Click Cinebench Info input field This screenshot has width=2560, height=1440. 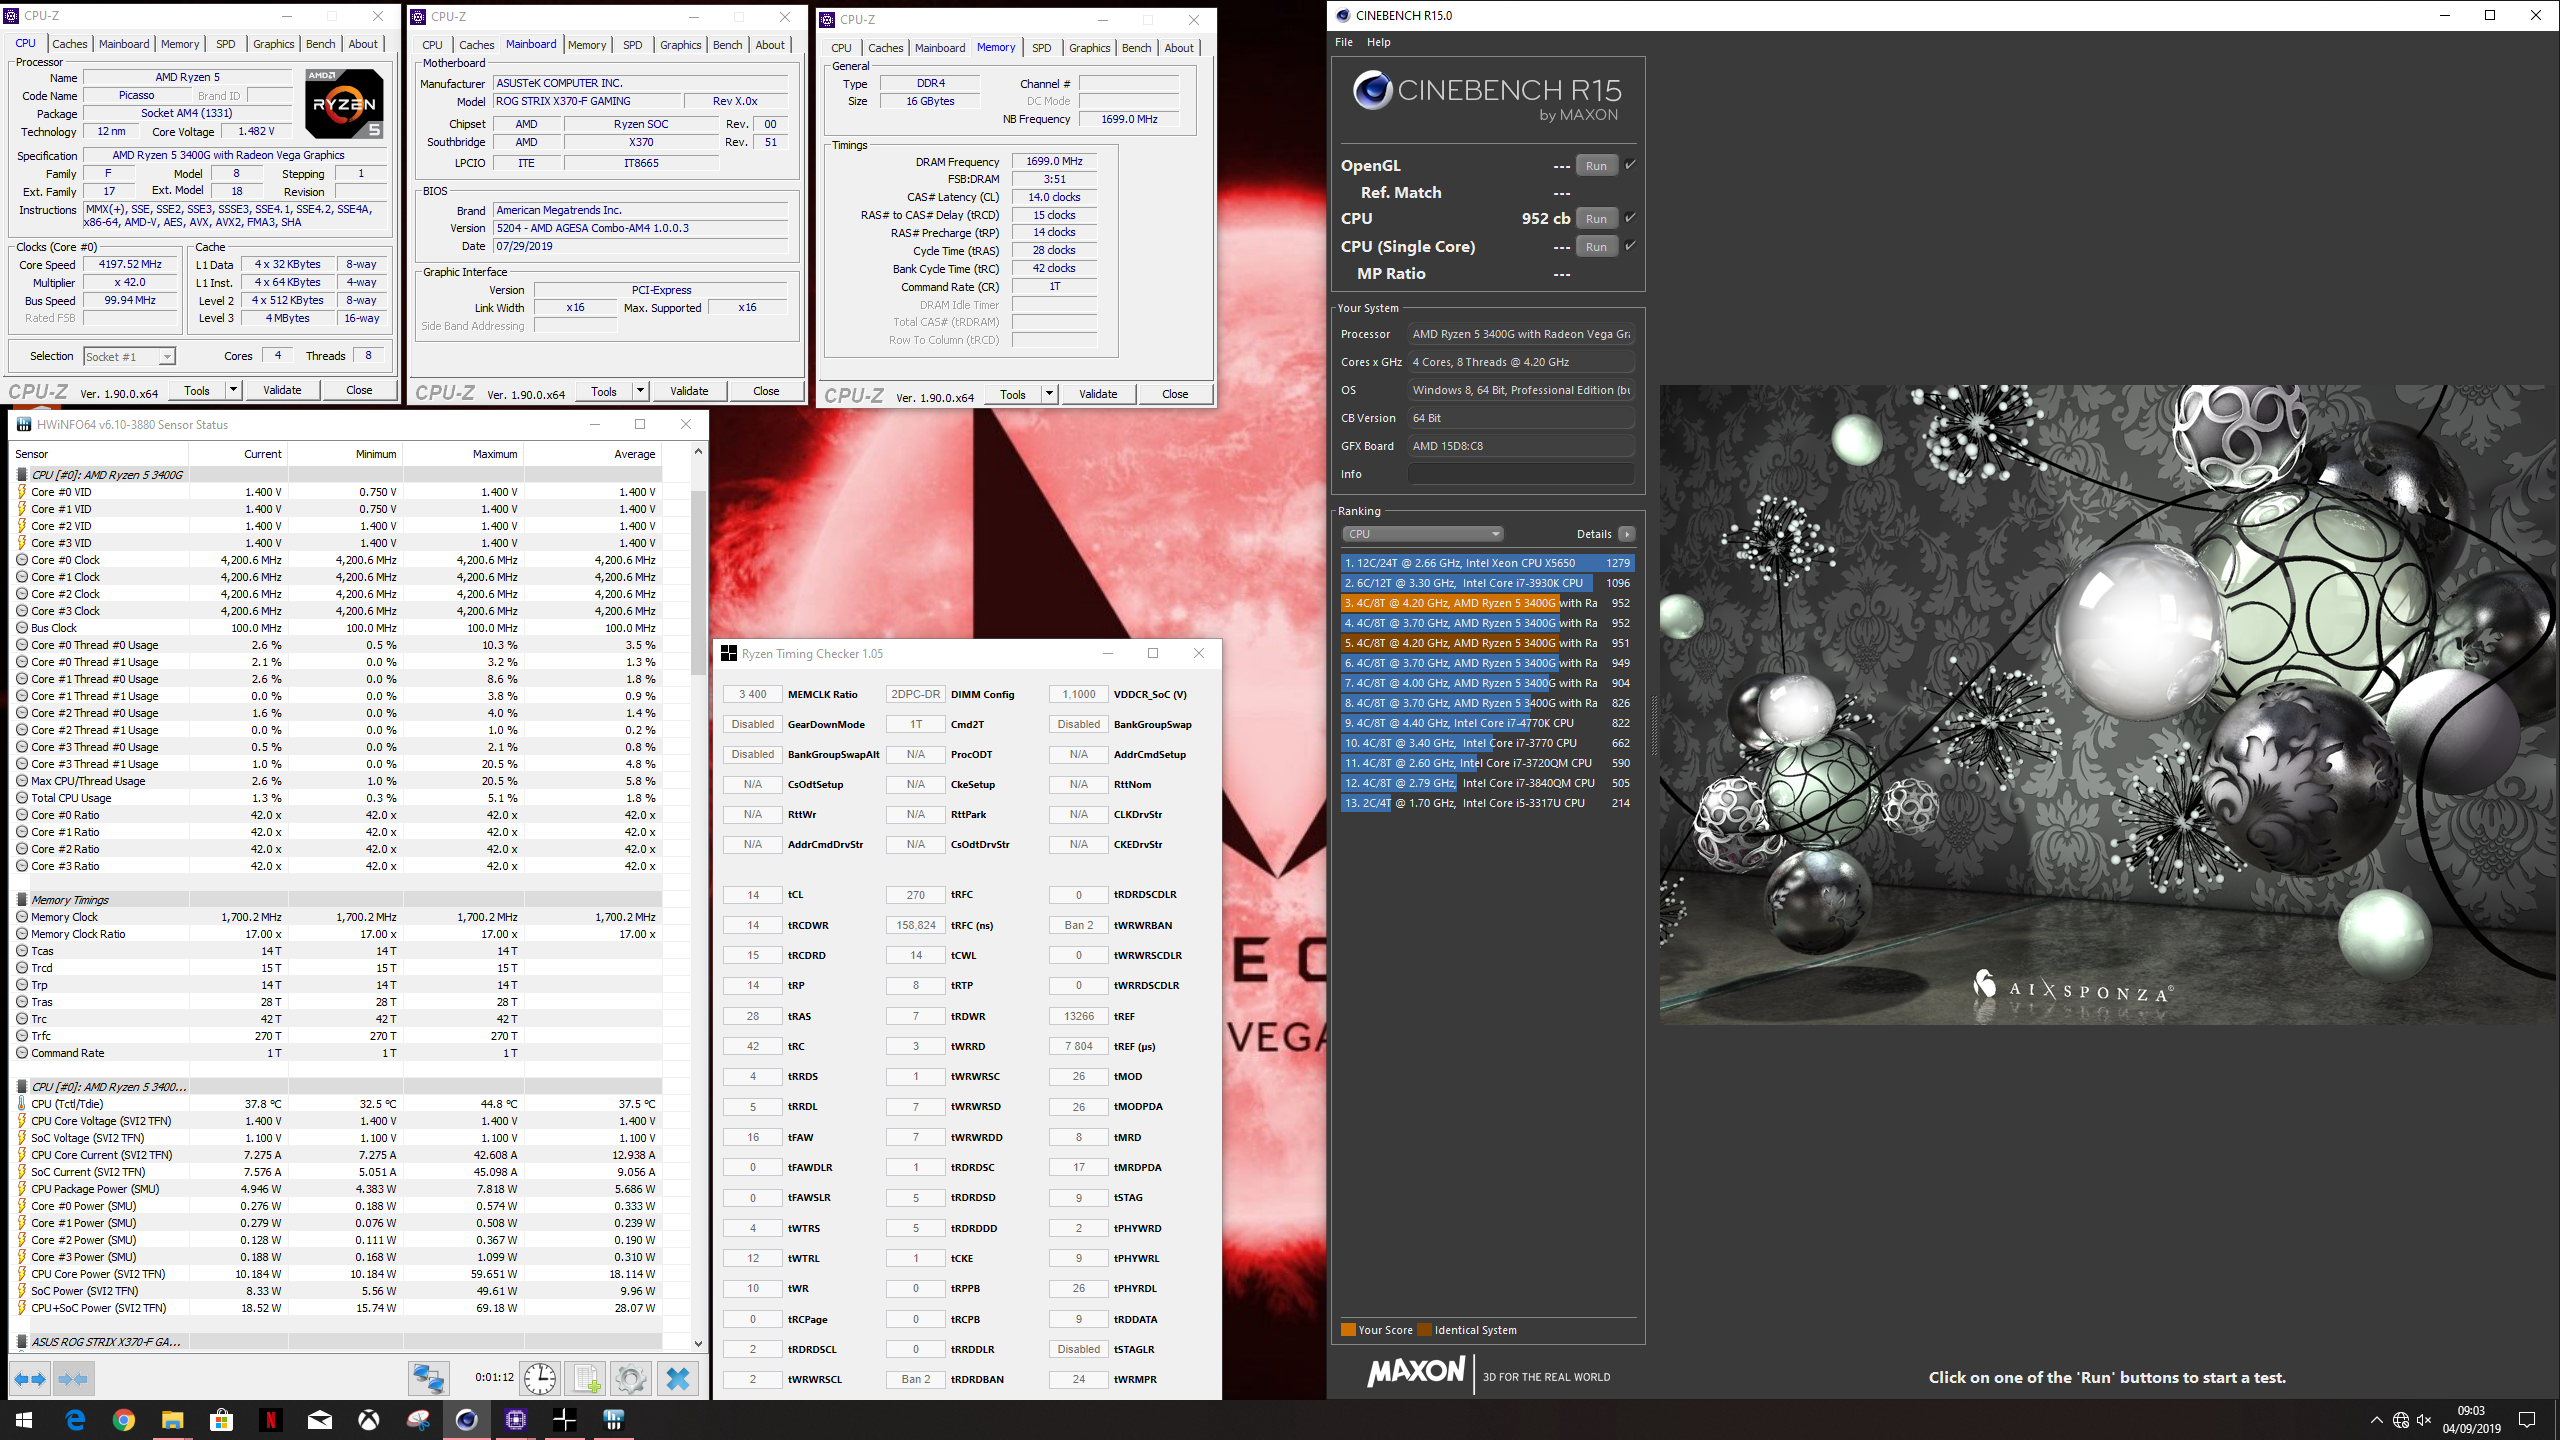click(x=1521, y=474)
